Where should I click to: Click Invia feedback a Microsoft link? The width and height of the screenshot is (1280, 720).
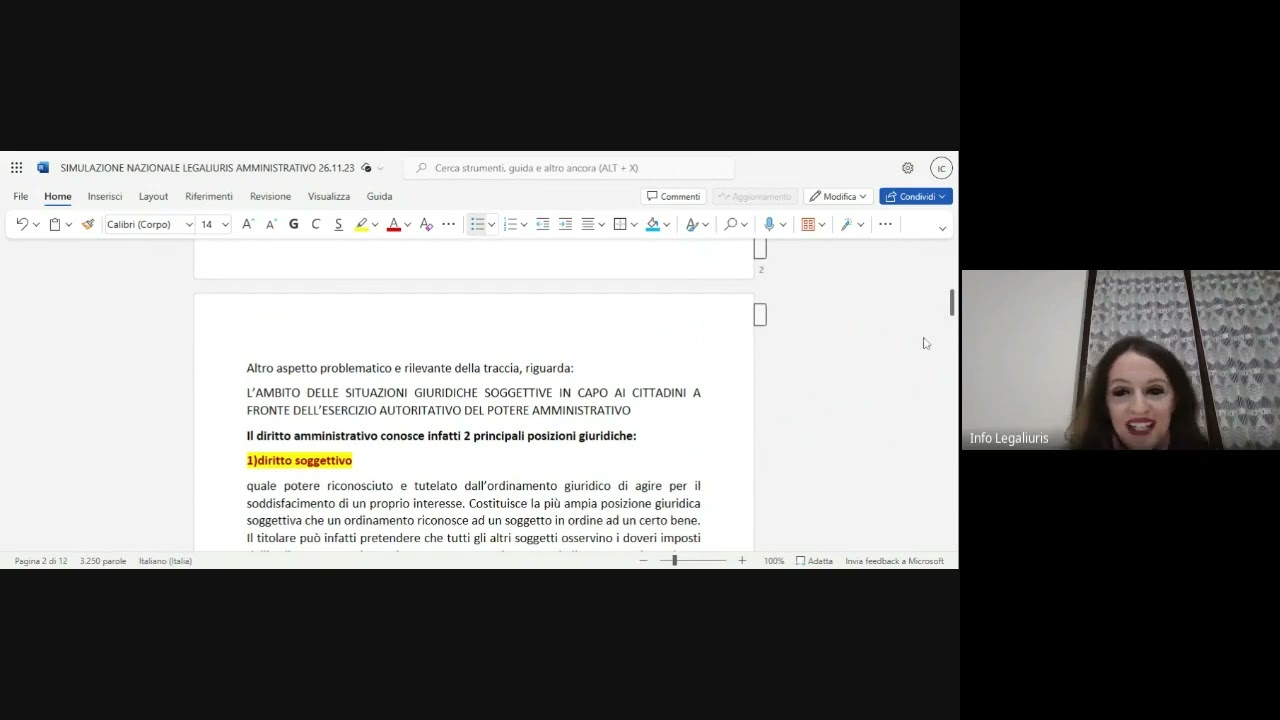tap(894, 561)
